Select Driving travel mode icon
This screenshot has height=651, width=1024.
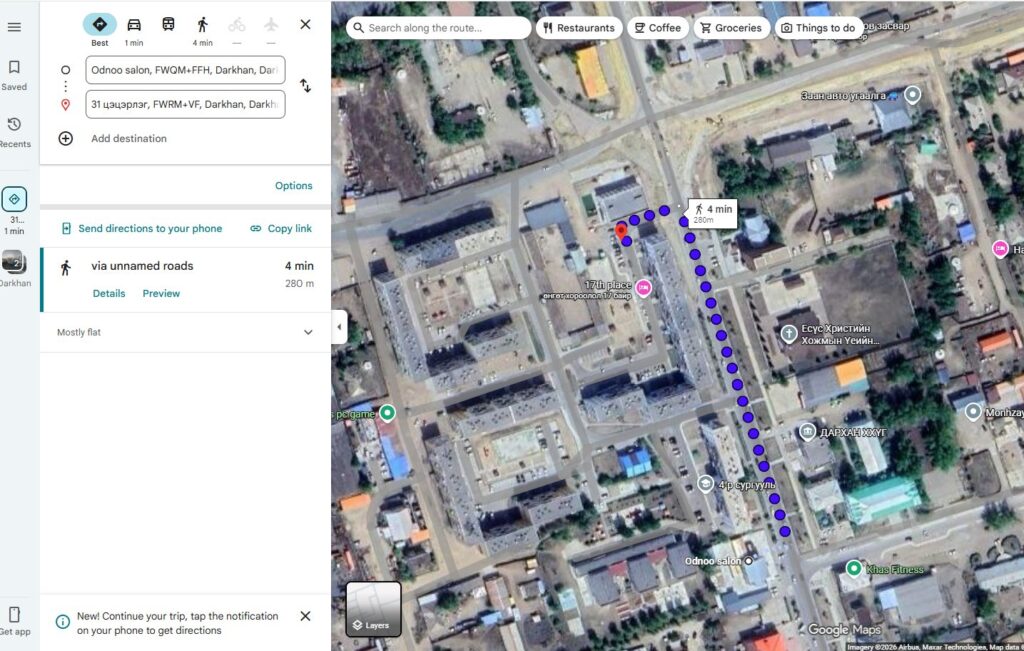tap(133, 25)
